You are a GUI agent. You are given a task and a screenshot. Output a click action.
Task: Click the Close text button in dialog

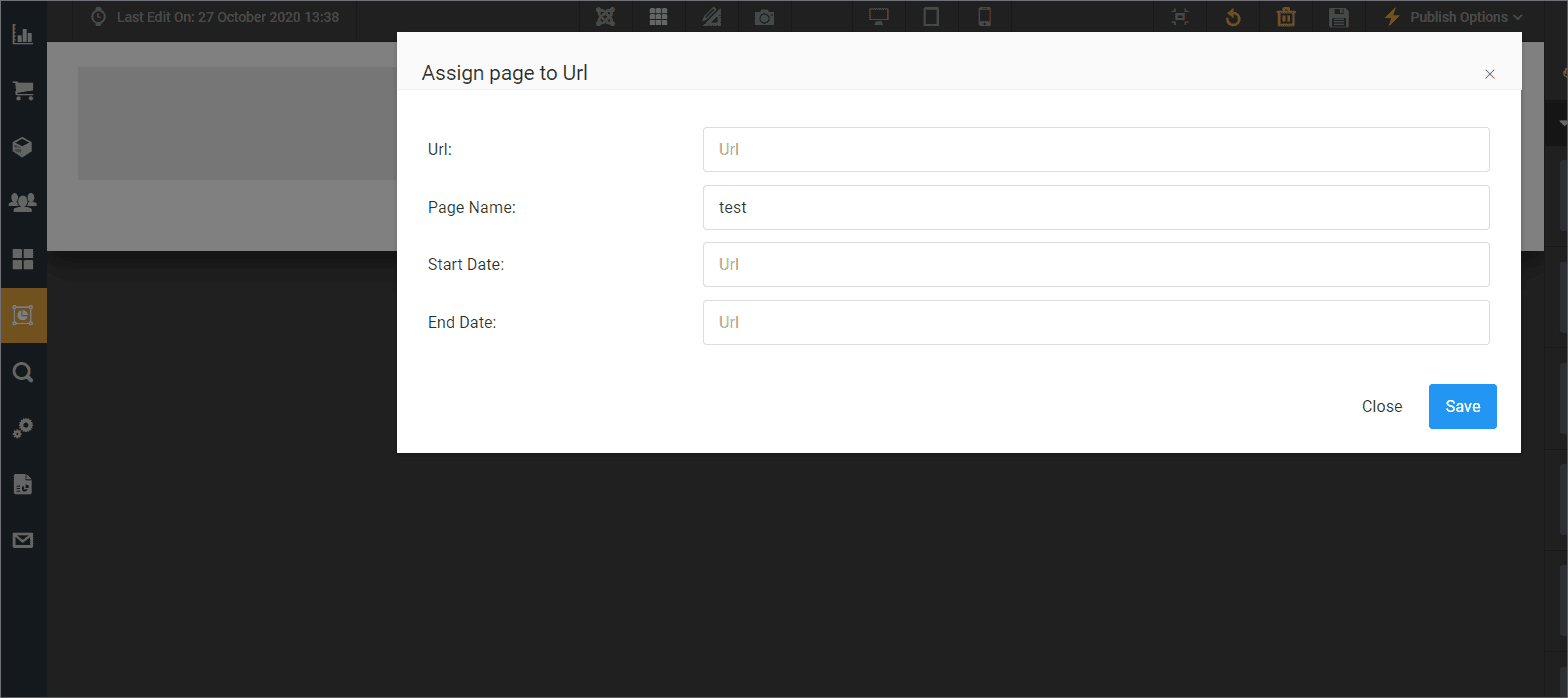coord(1381,406)
